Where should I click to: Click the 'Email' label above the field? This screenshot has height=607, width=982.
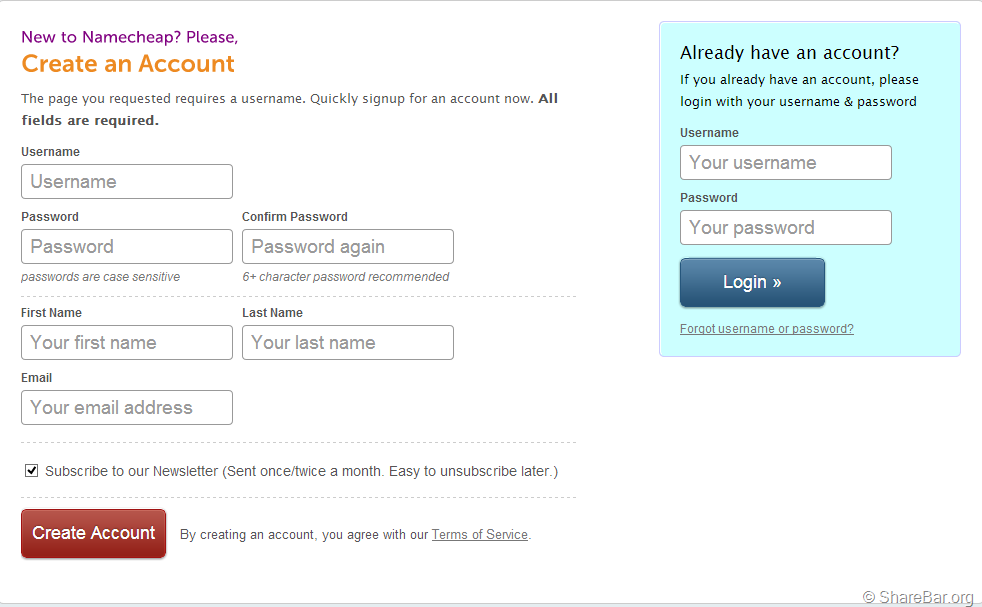(x=36, y=378)
